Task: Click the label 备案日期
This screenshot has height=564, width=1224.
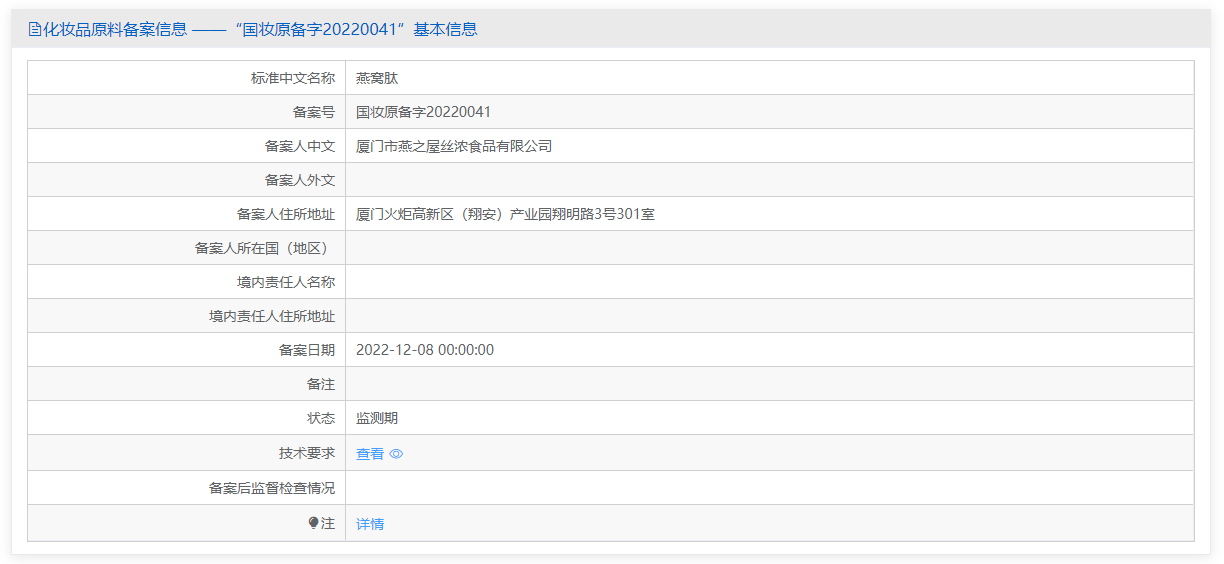Action: pyautogui.click(x=307, y=350)
